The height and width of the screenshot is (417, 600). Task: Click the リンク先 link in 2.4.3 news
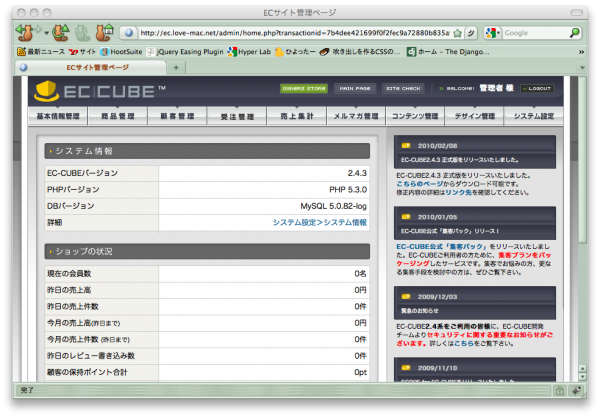pos(458,192)
